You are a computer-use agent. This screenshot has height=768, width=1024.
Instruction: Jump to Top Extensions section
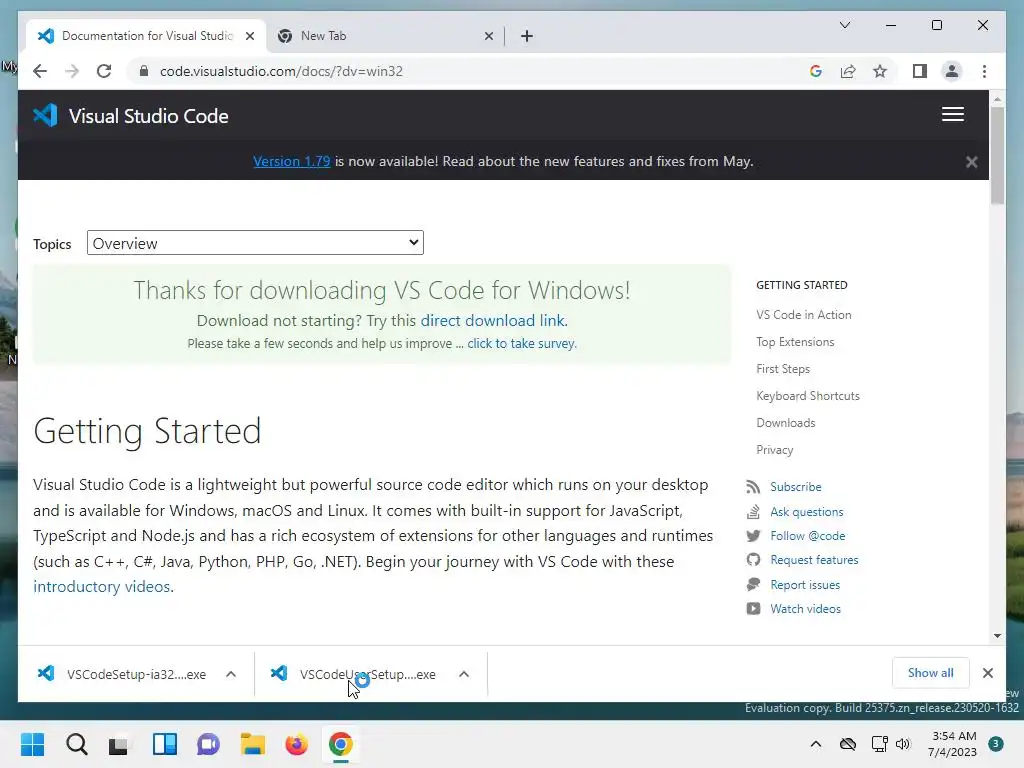coord(795,342)
